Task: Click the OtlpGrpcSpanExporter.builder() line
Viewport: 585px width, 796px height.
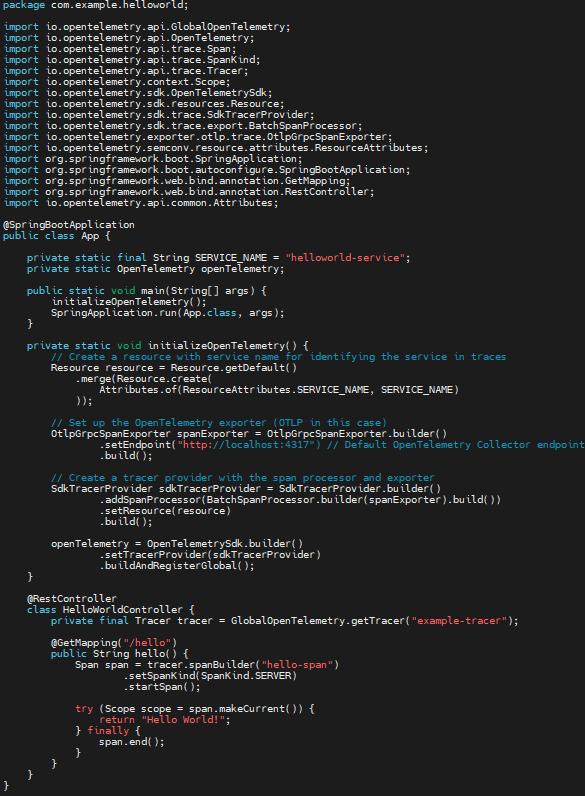Action: [249, 434]
